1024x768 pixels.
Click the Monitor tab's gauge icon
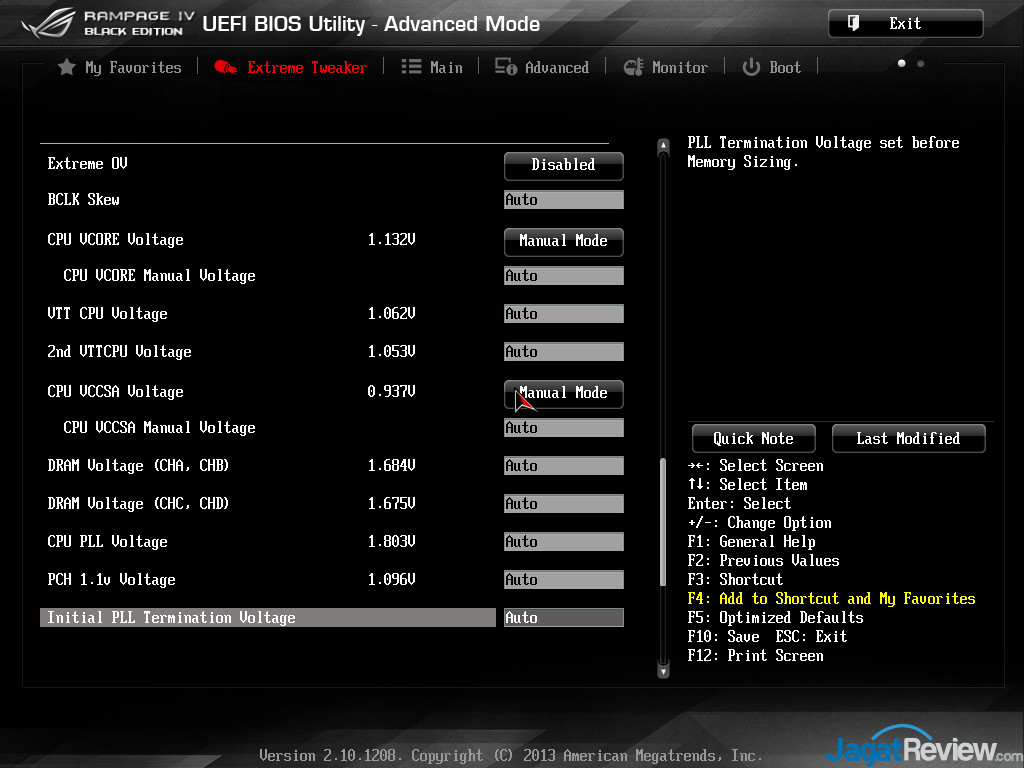633,67
